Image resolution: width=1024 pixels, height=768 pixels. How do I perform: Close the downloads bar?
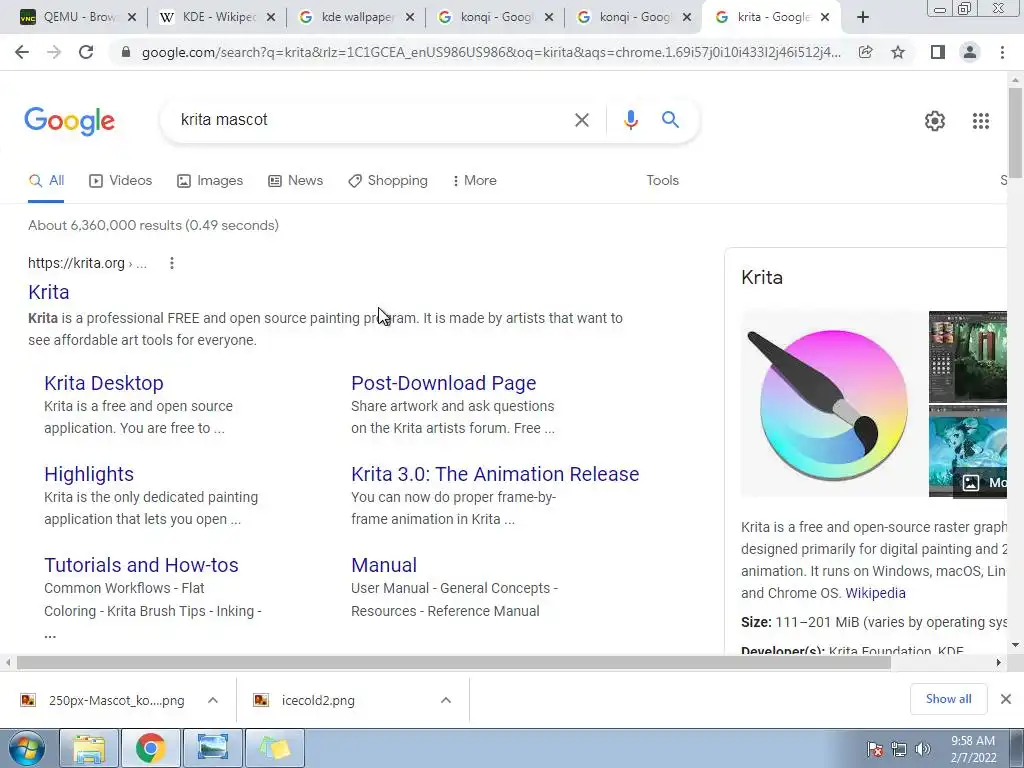pyautogui.click(x=1006, y=699)
